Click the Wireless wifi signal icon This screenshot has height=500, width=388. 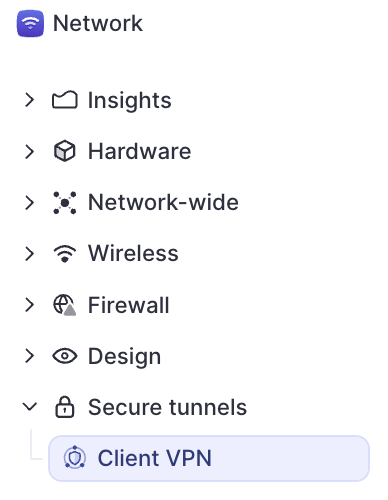[65, 254]
